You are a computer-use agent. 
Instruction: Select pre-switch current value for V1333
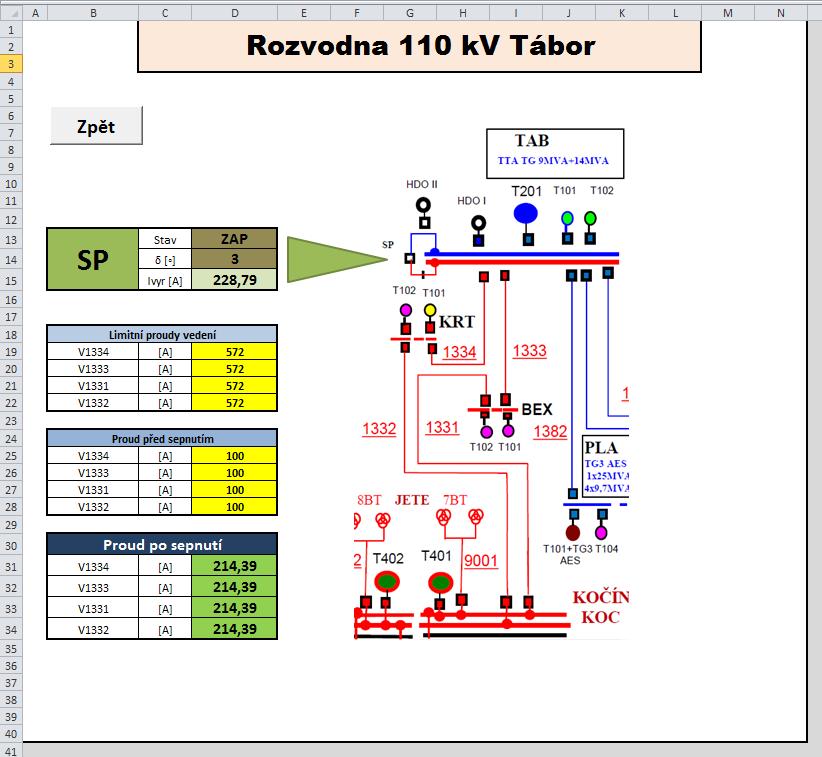(x=234, y=473)
